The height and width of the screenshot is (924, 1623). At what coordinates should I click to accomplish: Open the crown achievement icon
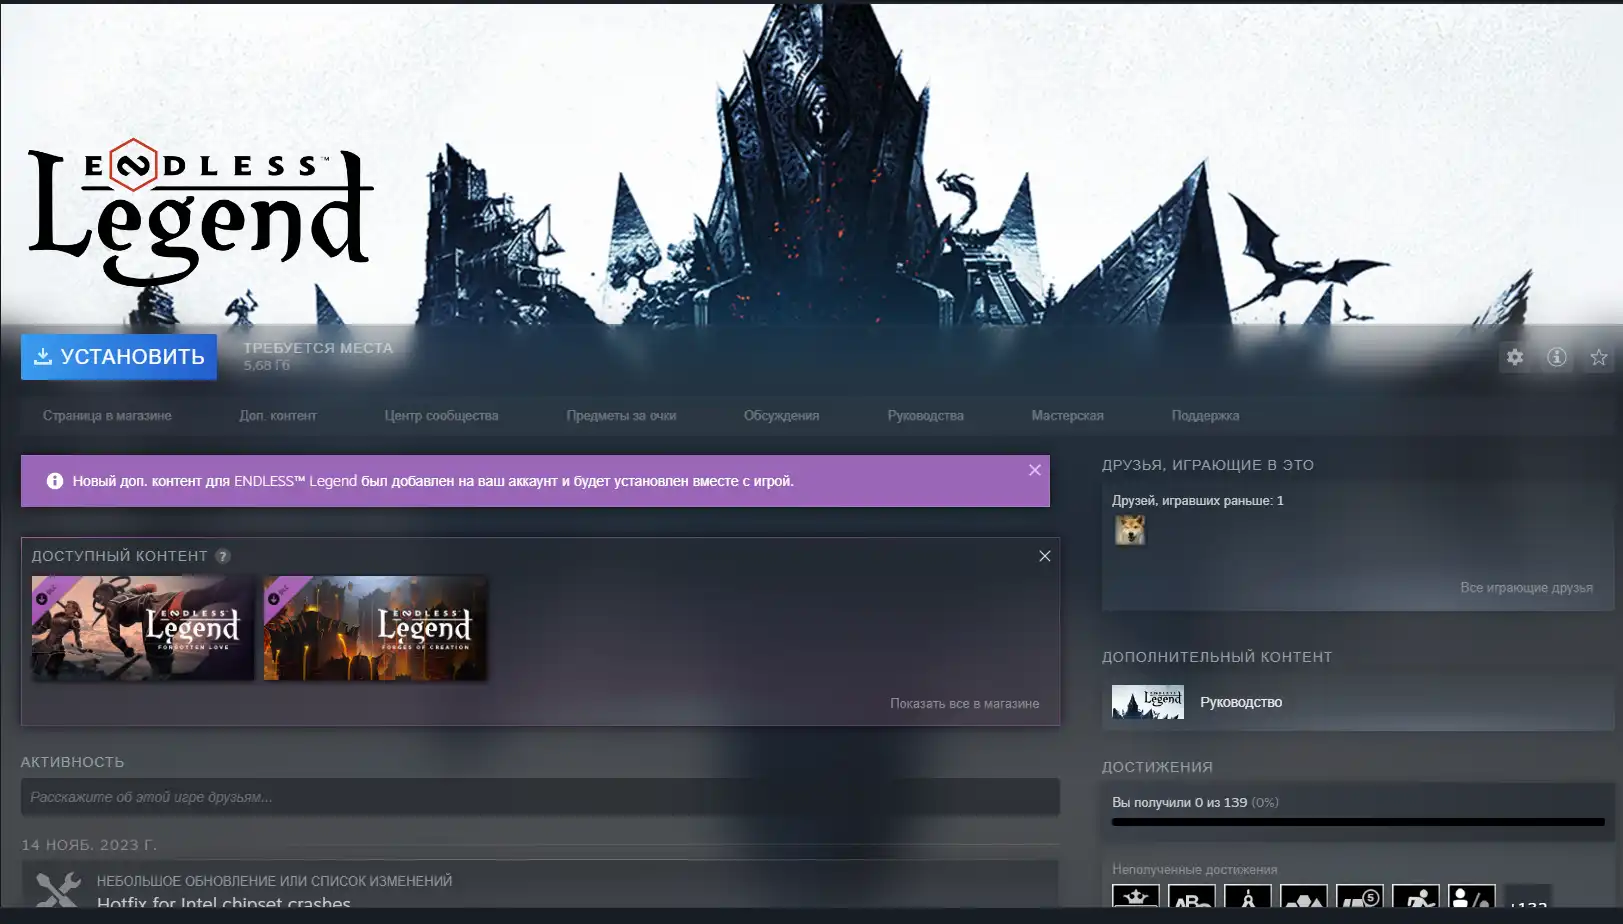[x=1136, y=896]
